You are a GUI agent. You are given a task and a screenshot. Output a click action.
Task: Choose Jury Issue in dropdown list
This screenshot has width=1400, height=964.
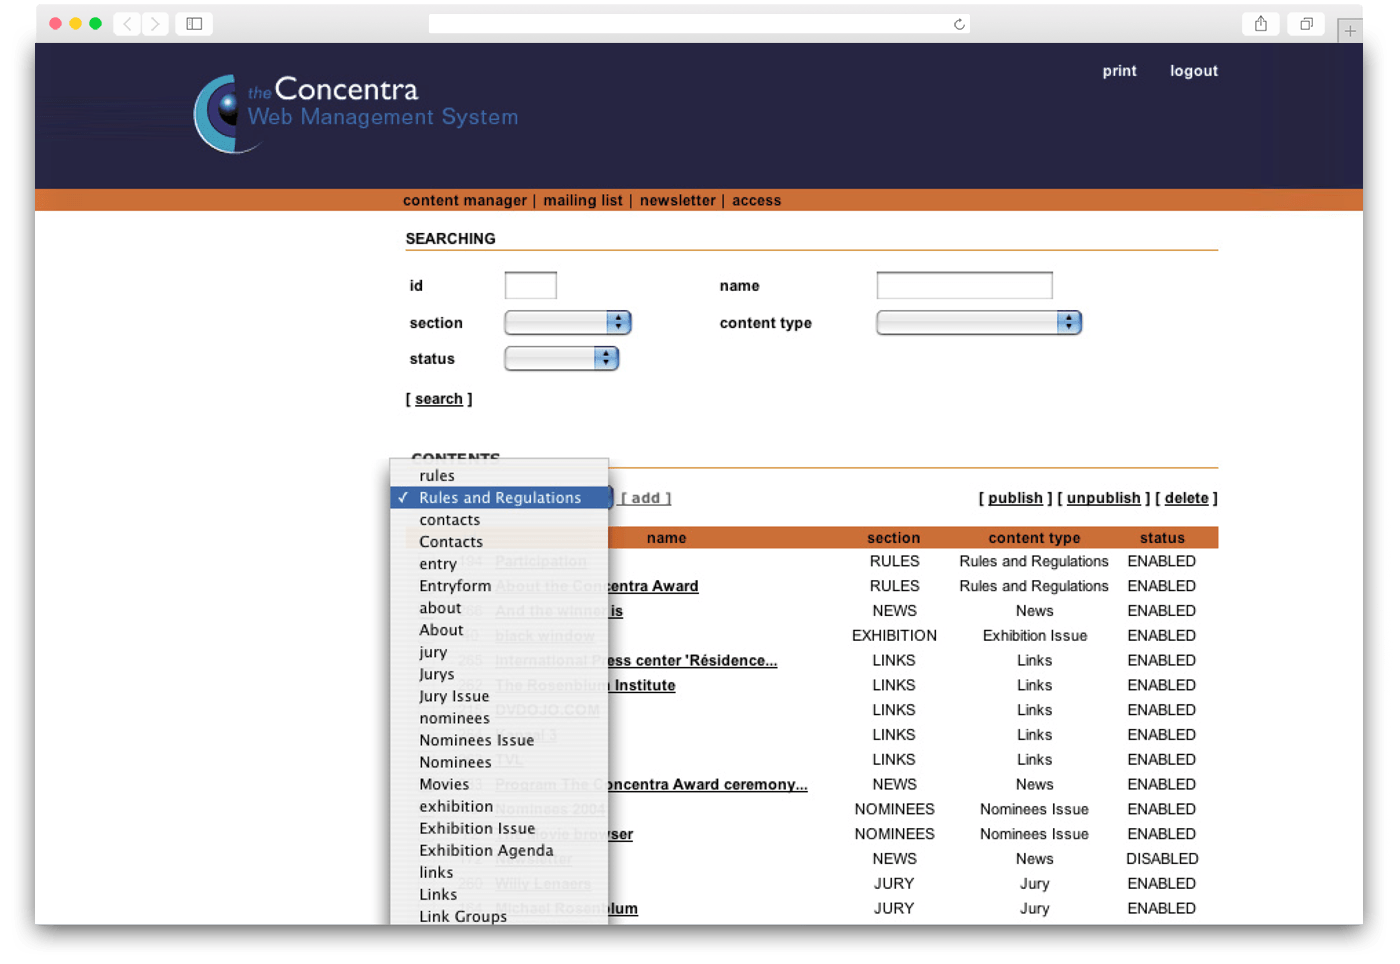[x=454, y=696]
